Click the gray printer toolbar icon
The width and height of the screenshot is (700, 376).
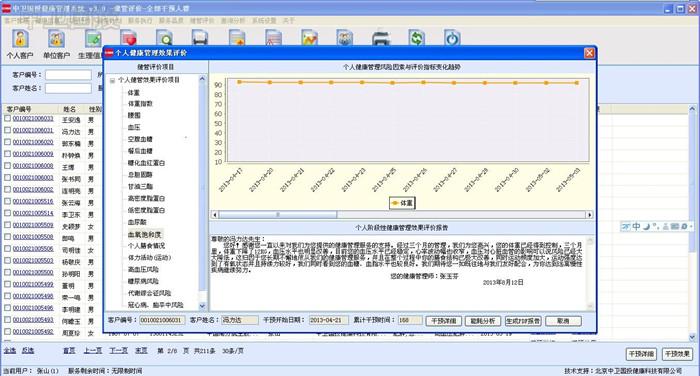tap(381, 38)
